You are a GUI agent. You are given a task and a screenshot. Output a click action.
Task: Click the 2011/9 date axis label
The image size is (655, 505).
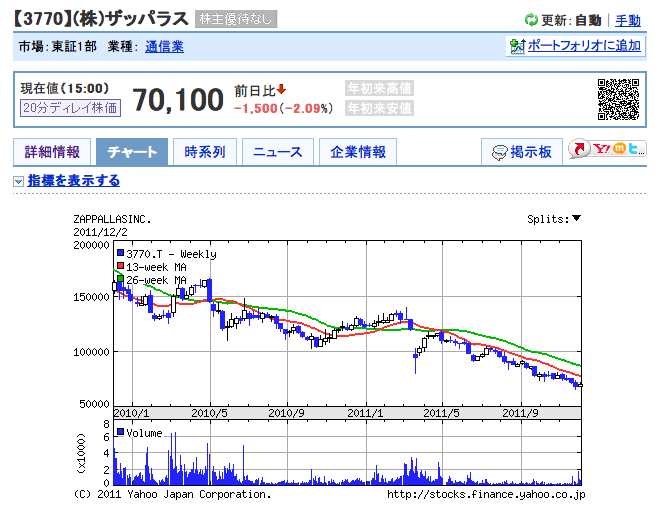click(x=520, y=413)
